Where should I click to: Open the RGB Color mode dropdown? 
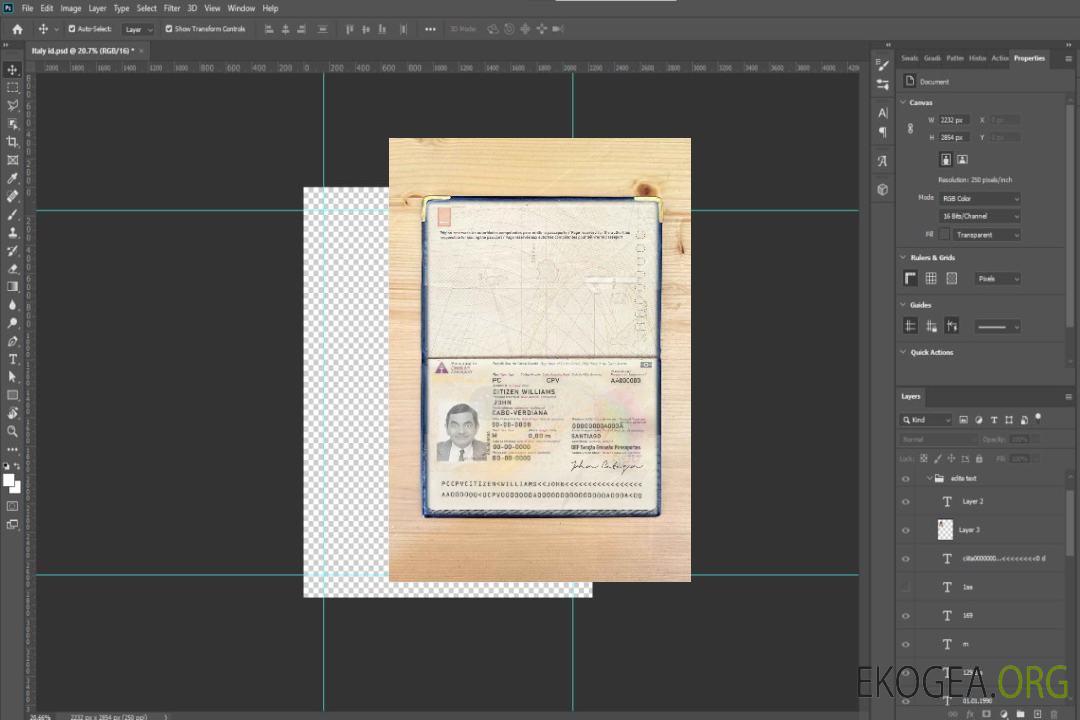click(979, 199)
